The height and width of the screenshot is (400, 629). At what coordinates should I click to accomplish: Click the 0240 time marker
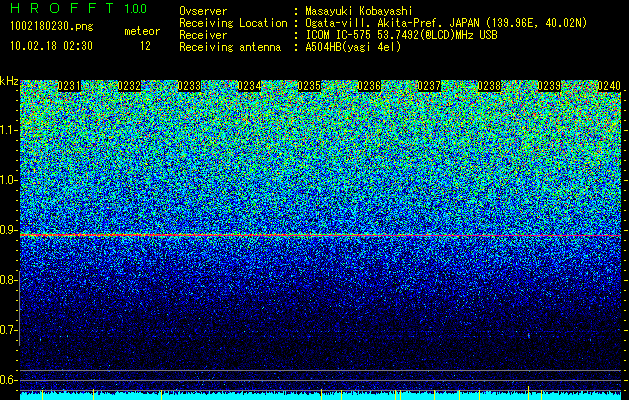[609, 86]
